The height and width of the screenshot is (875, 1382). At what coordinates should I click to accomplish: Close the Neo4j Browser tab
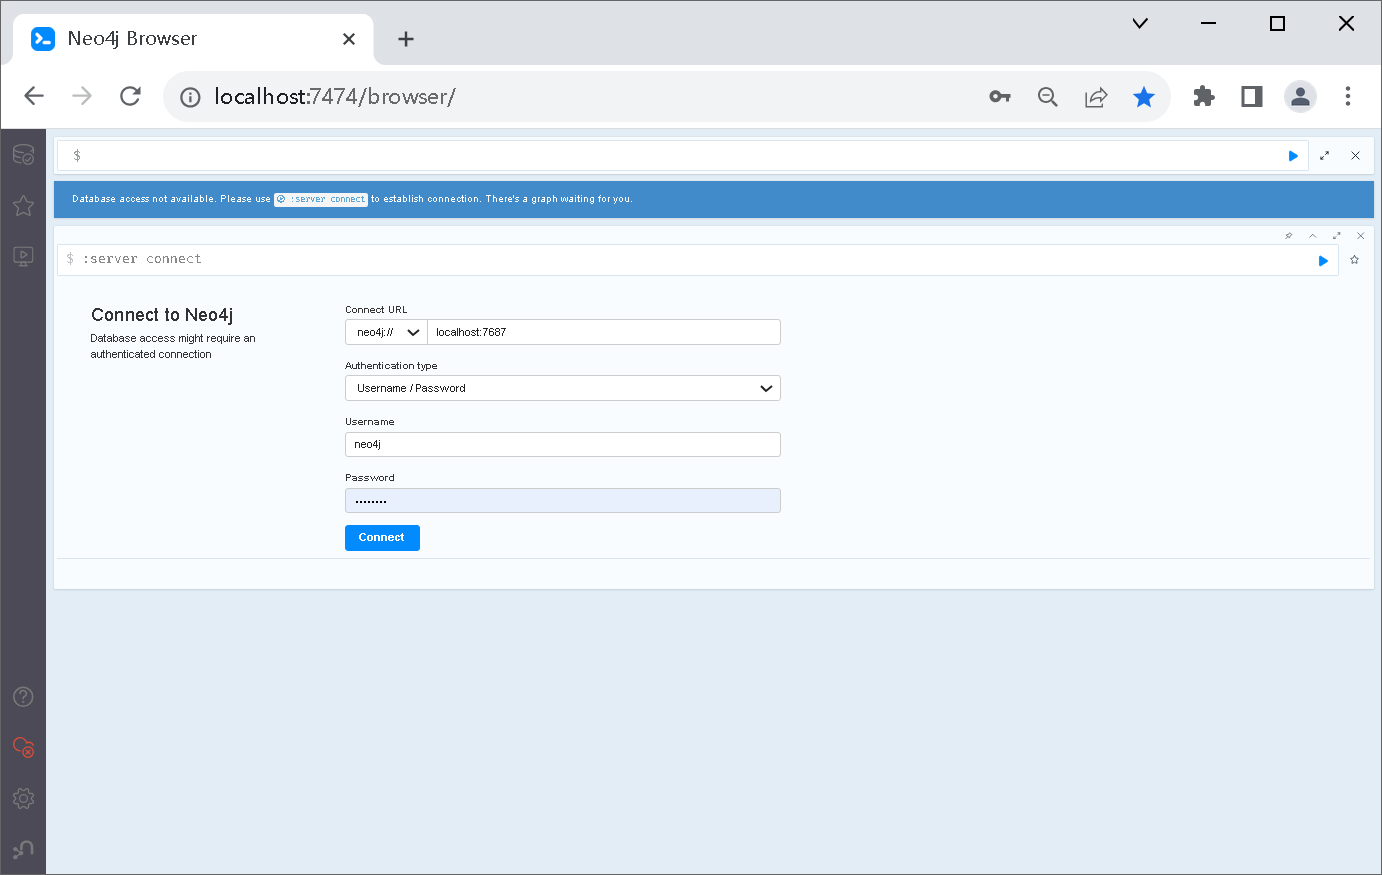pyautogui.click(x=349, y=39)
